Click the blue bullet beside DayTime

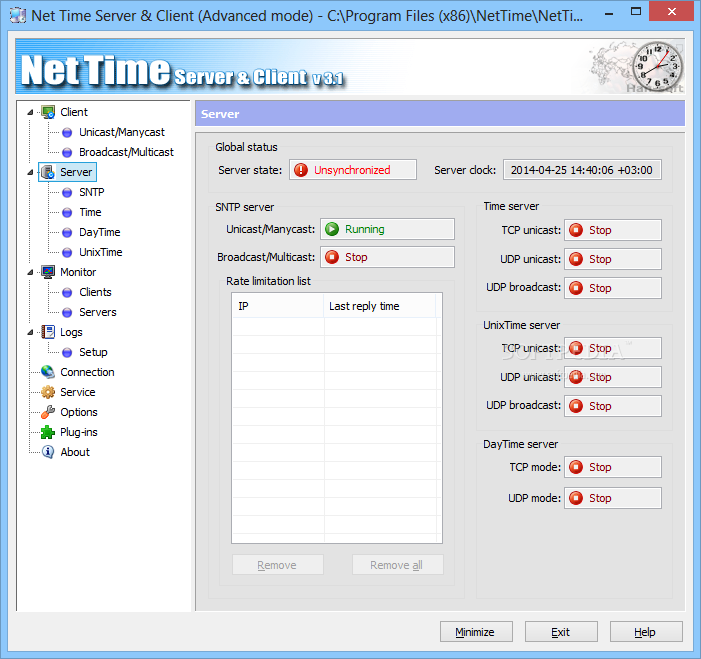pos(67,232)
